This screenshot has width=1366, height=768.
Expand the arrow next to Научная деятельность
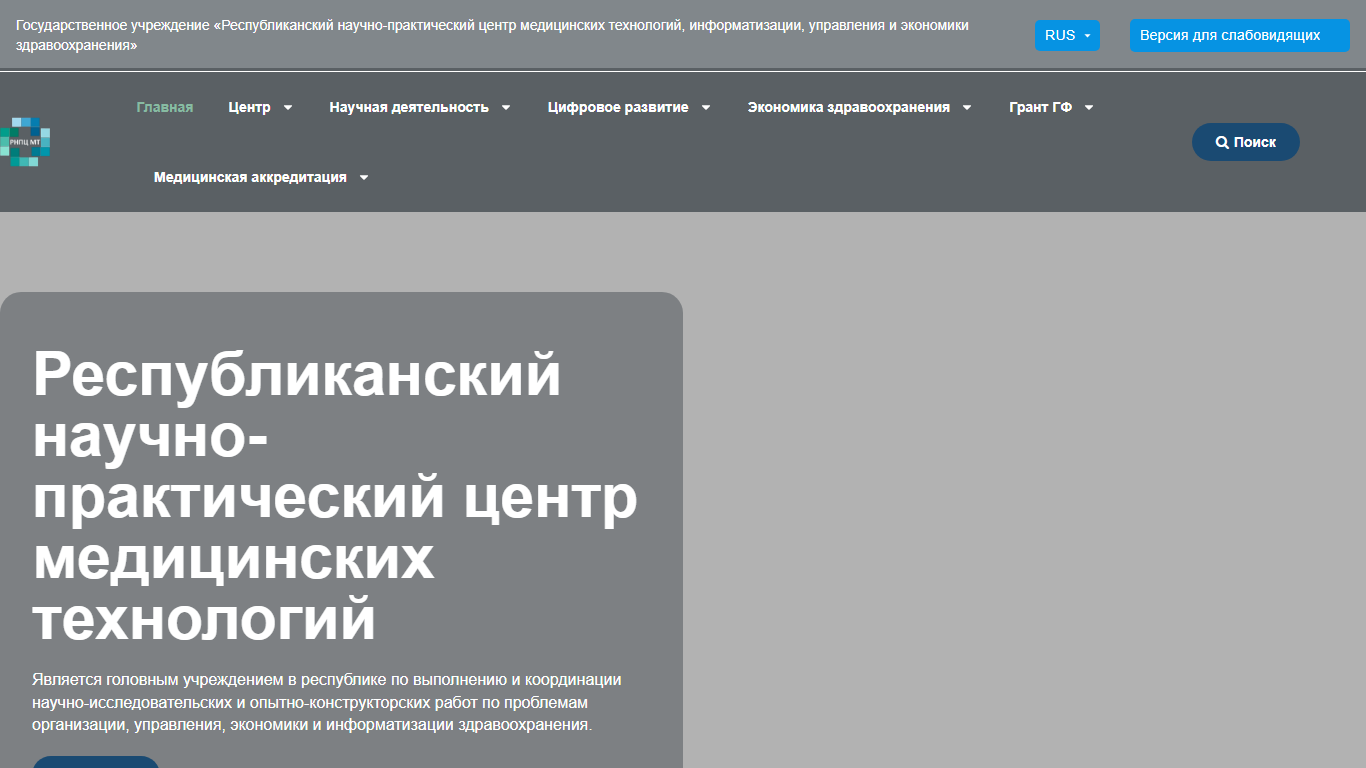pyautogui.click(x=506, y=108)
